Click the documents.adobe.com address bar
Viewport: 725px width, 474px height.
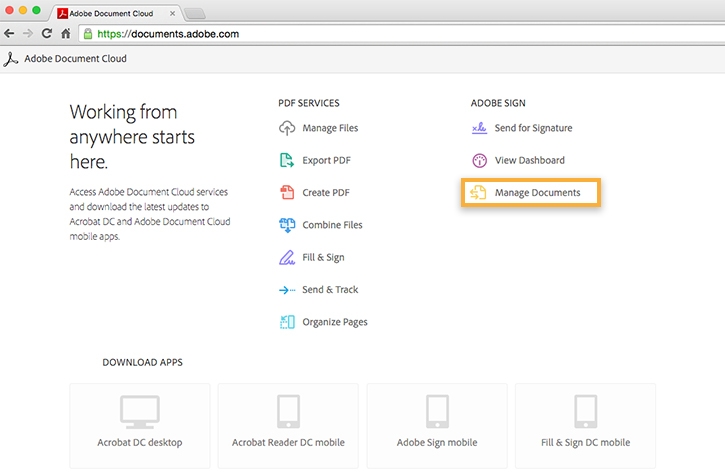[x=400, y=33]
